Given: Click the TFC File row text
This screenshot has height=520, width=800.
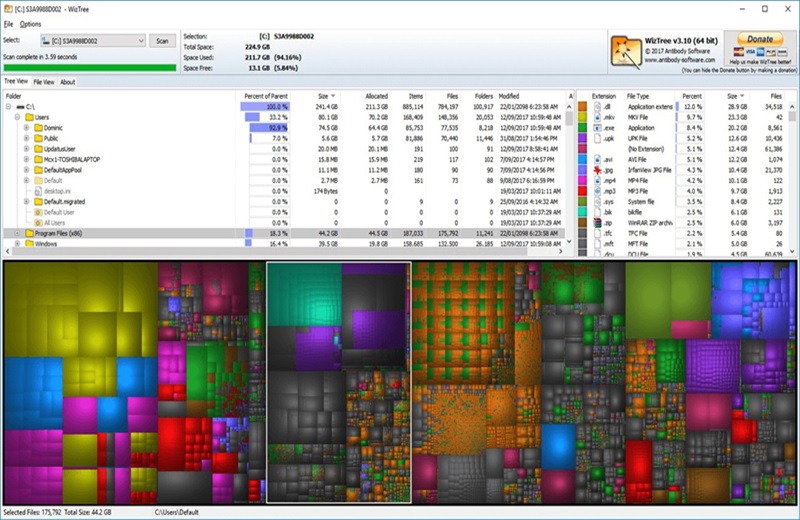Looking at the screenshot, I should (637, 233).
